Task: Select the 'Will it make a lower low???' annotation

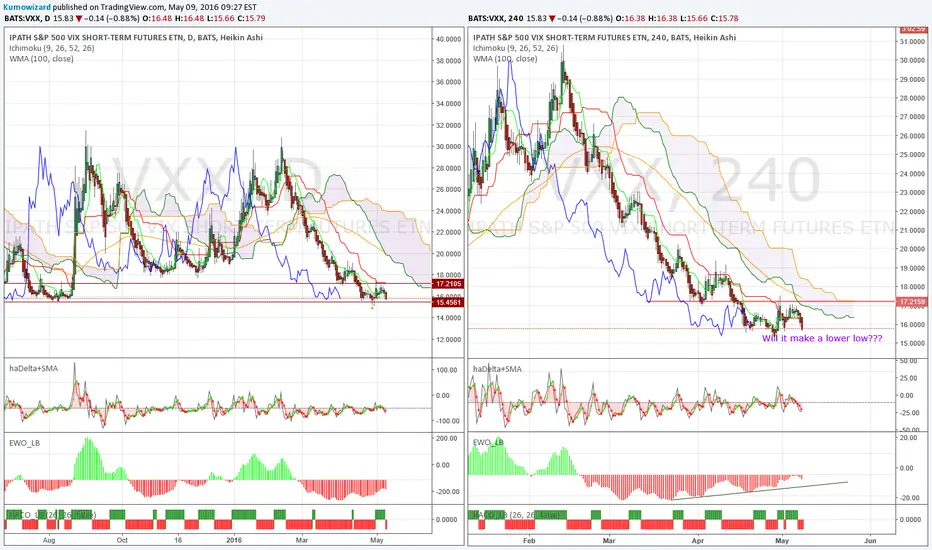Action: 822,338
